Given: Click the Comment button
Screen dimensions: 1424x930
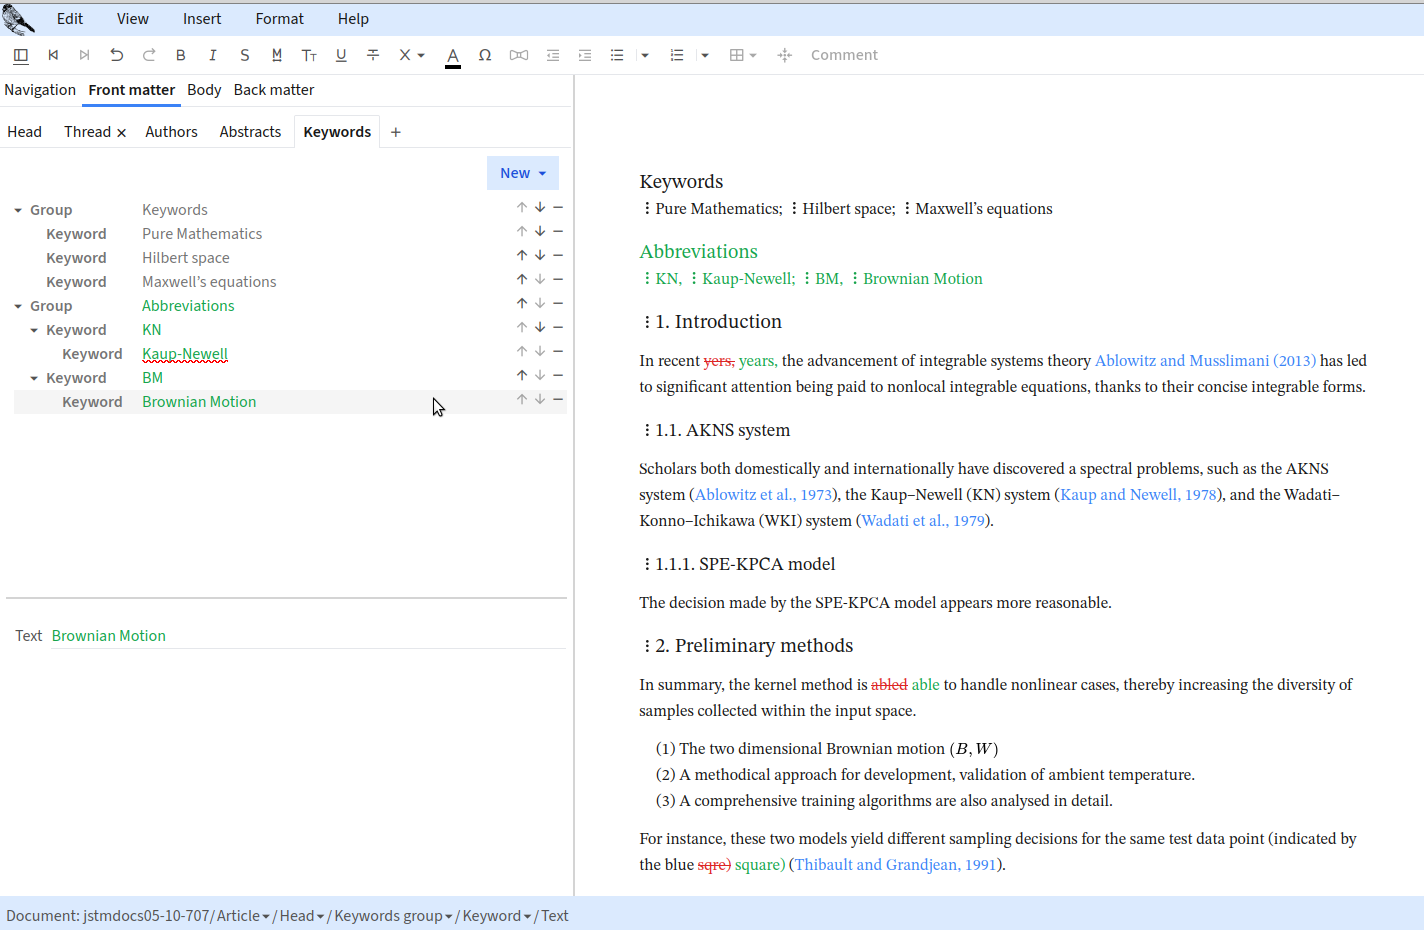Looking at the screenshot, I should (844, 55).
